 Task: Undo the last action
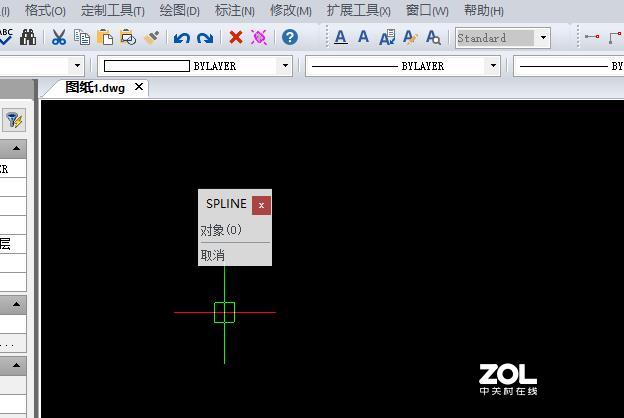(x=181, y=38)
